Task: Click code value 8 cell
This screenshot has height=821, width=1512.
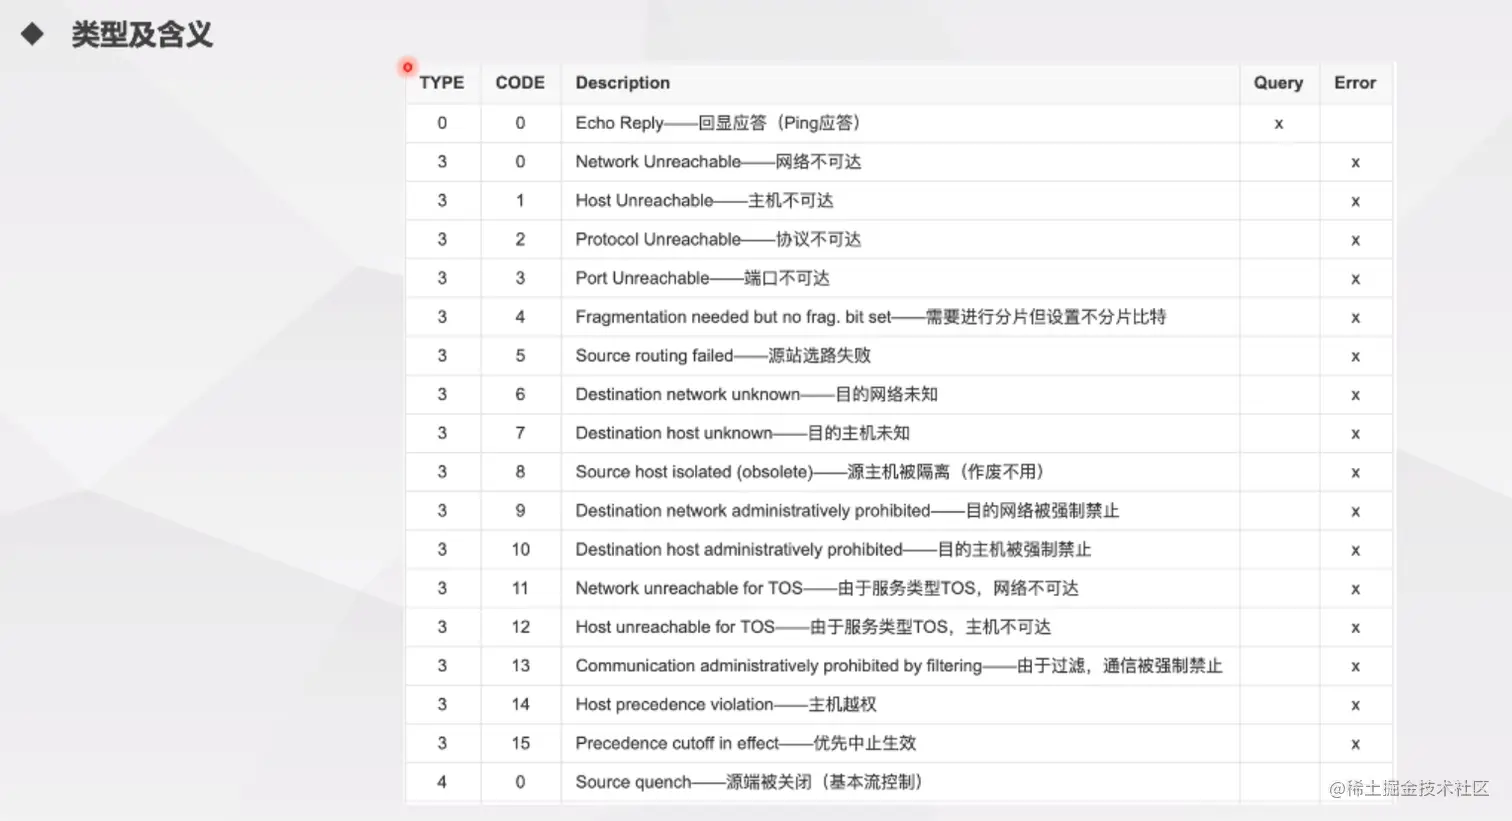Action: point(520,472)
